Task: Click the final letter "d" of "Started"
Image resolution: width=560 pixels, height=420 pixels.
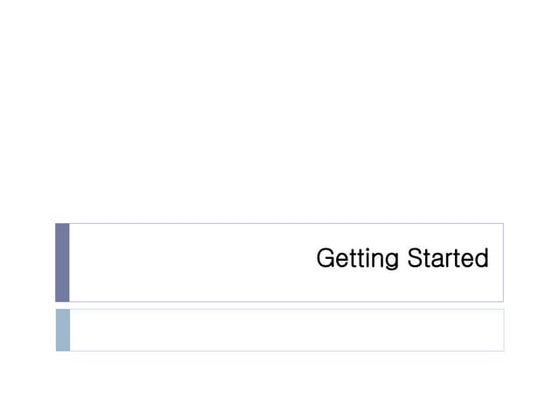Action: point(482,258)
